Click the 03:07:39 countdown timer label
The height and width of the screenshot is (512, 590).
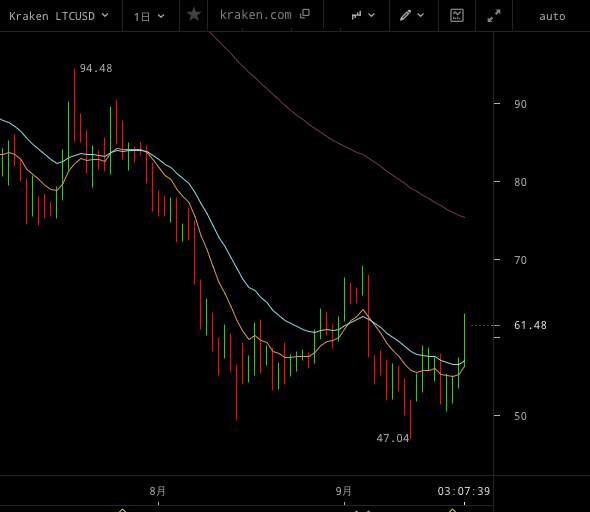(x=464, y=491)
